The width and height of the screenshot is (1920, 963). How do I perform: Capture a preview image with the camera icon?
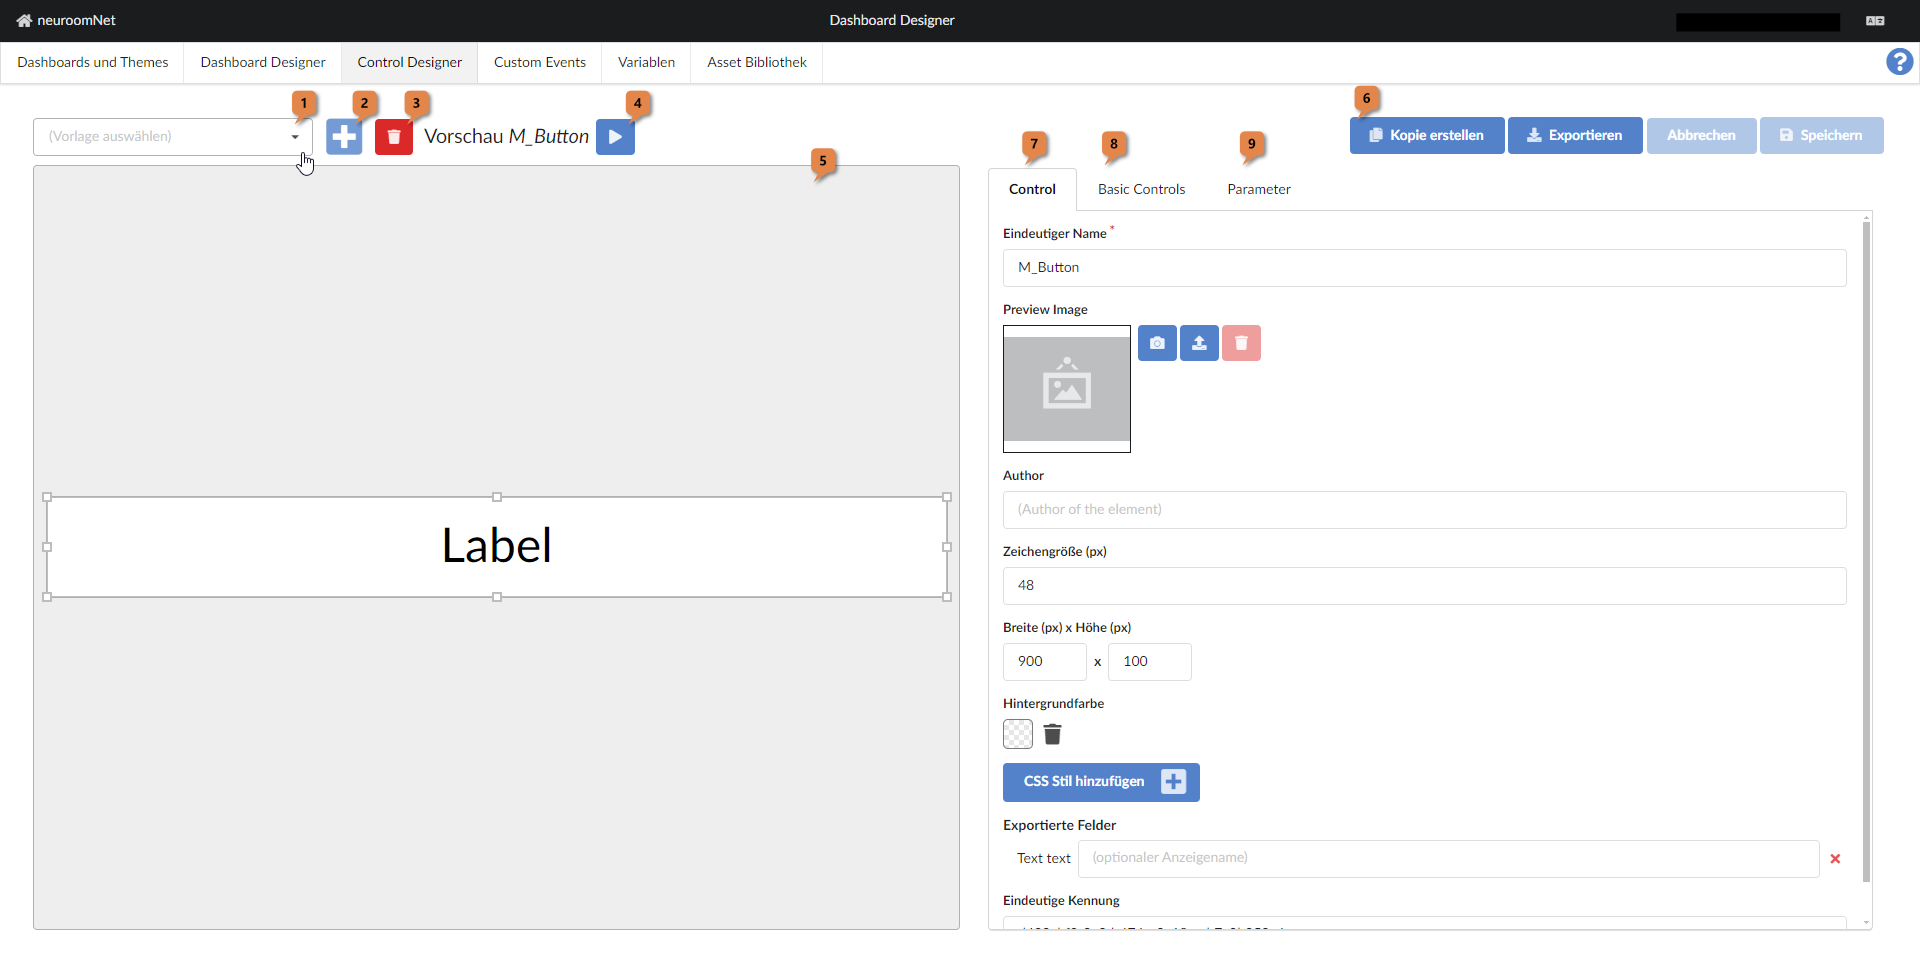pyautogui.click(x=1157, y=343)
